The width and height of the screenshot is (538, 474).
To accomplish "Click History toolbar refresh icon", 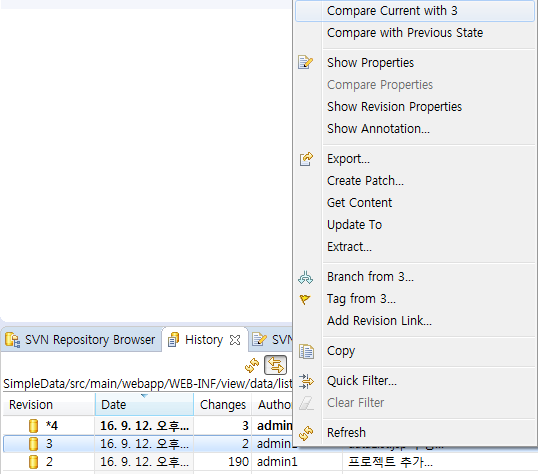I will tap(252, 365).
